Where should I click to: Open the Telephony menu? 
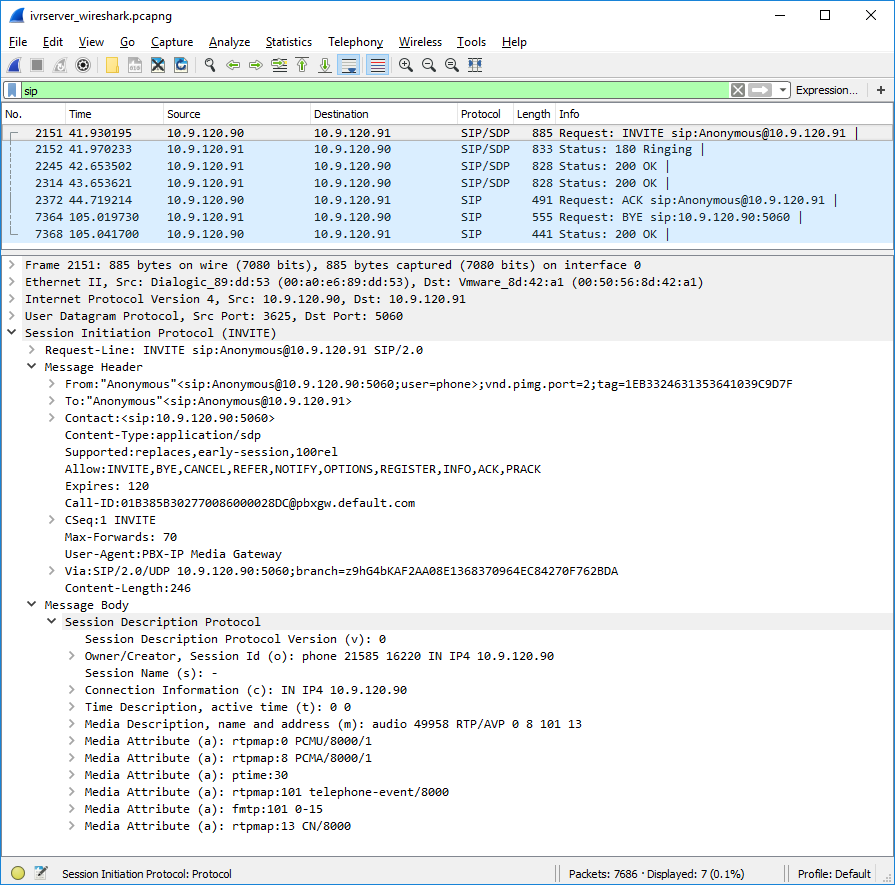(x=355, y=42)
